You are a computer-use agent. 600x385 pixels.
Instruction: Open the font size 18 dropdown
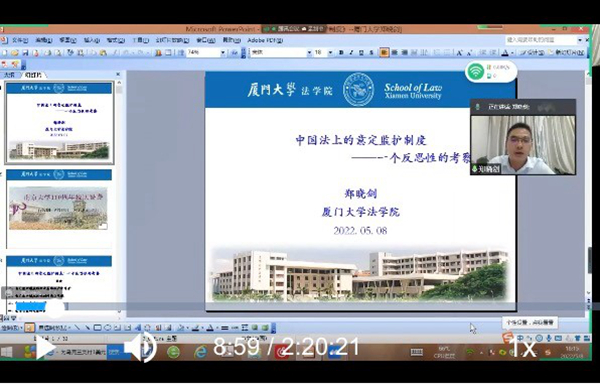click(x=330, y=53)
